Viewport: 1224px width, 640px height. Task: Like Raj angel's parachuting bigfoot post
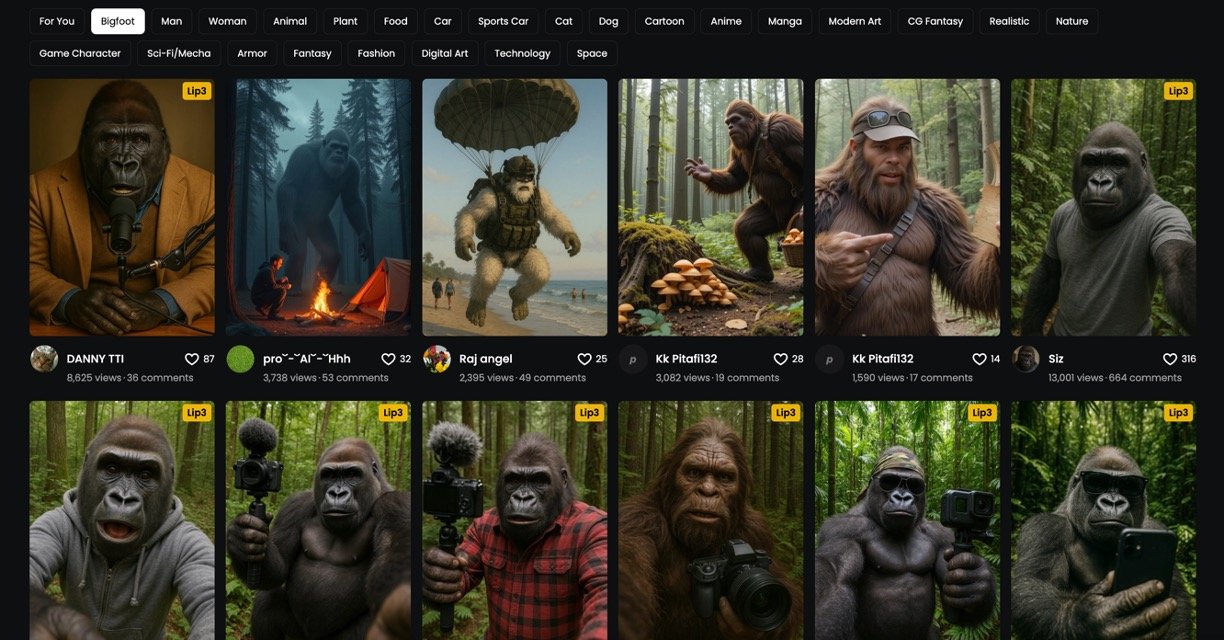[584, 359]
